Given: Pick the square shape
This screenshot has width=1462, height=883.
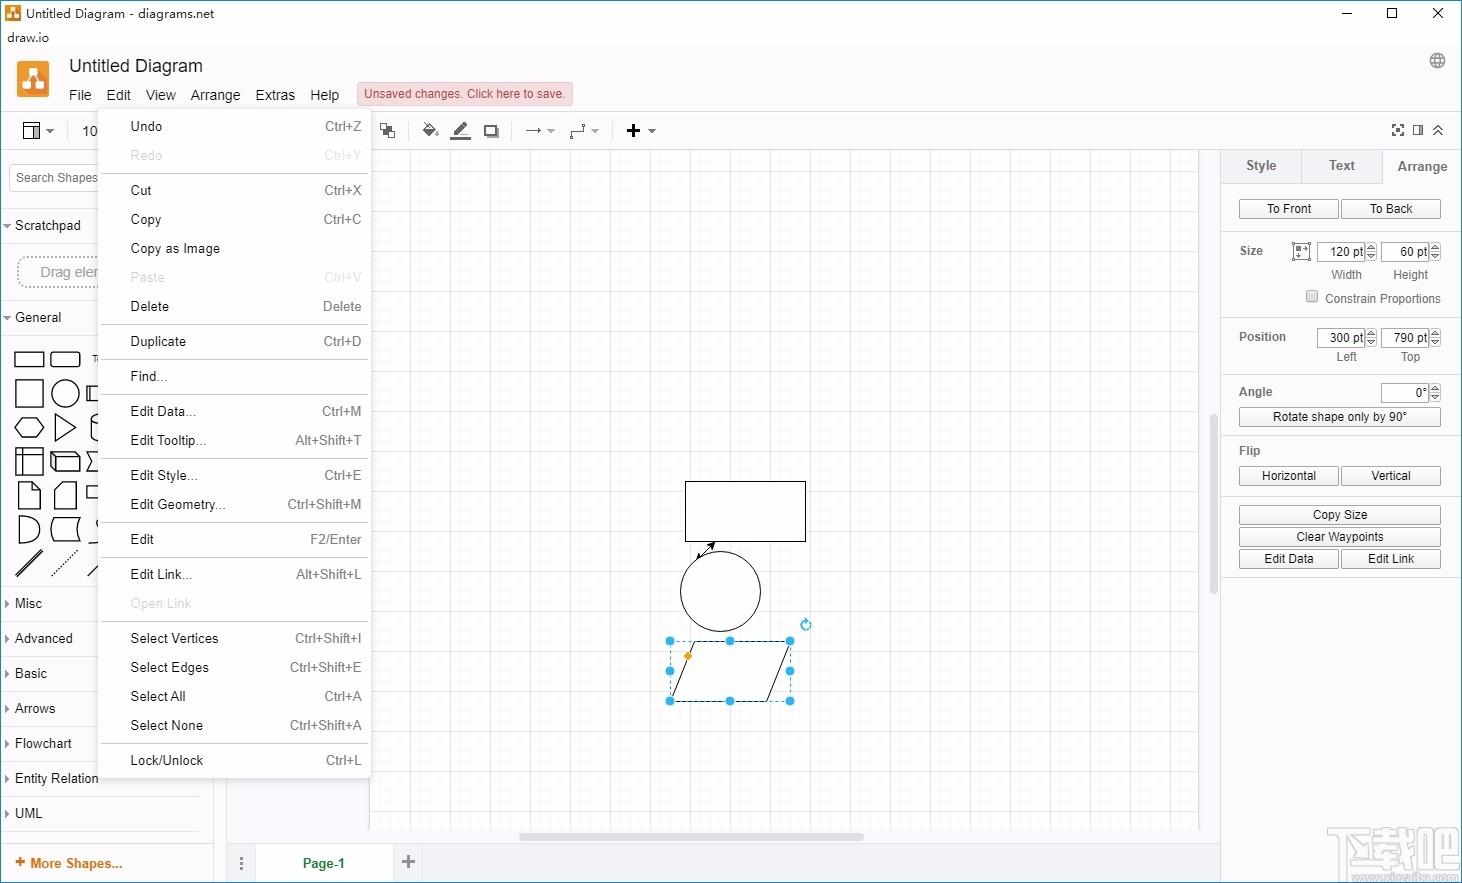Looking at the screenshot, I should (29, 394).
